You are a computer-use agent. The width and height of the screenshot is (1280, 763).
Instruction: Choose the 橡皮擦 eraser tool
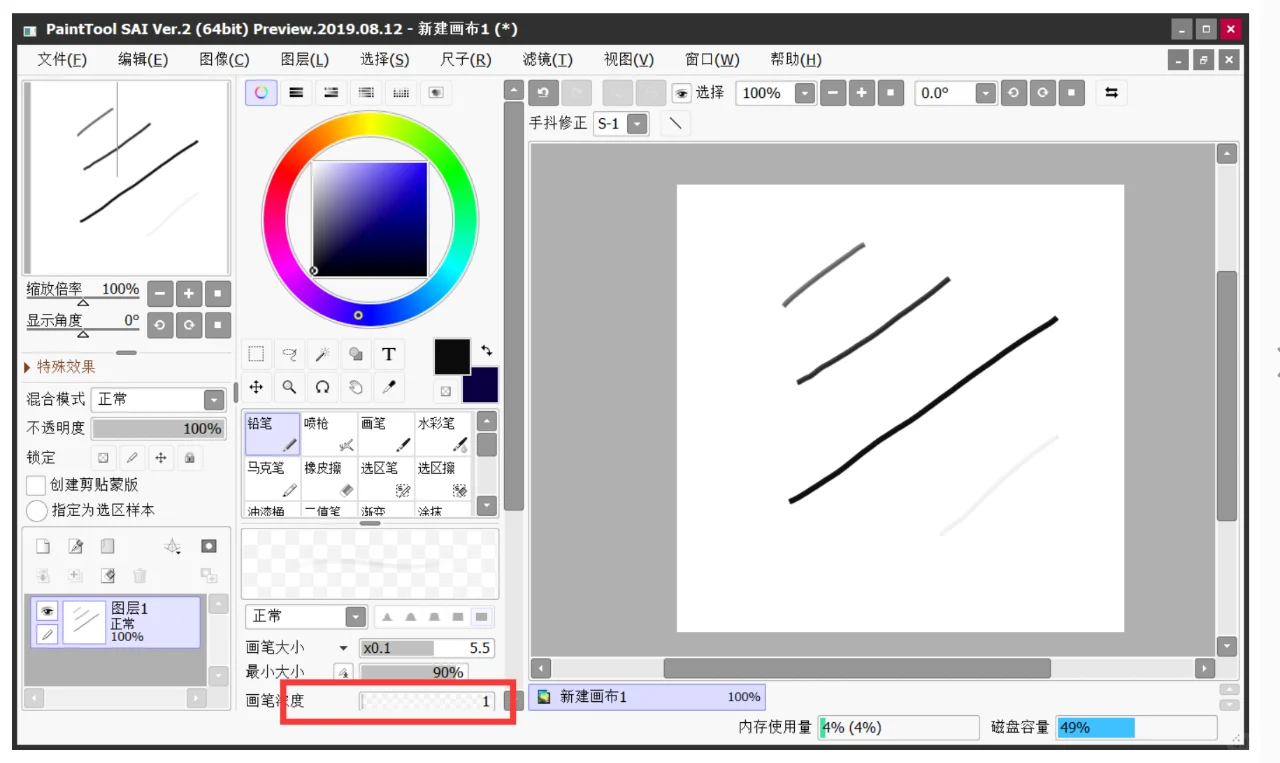[x=330, y=479]
